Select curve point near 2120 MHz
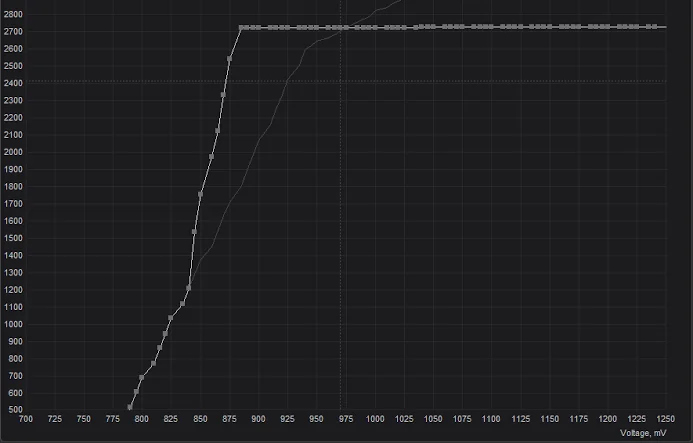The image size is (693, 443). tap(217, 131)
